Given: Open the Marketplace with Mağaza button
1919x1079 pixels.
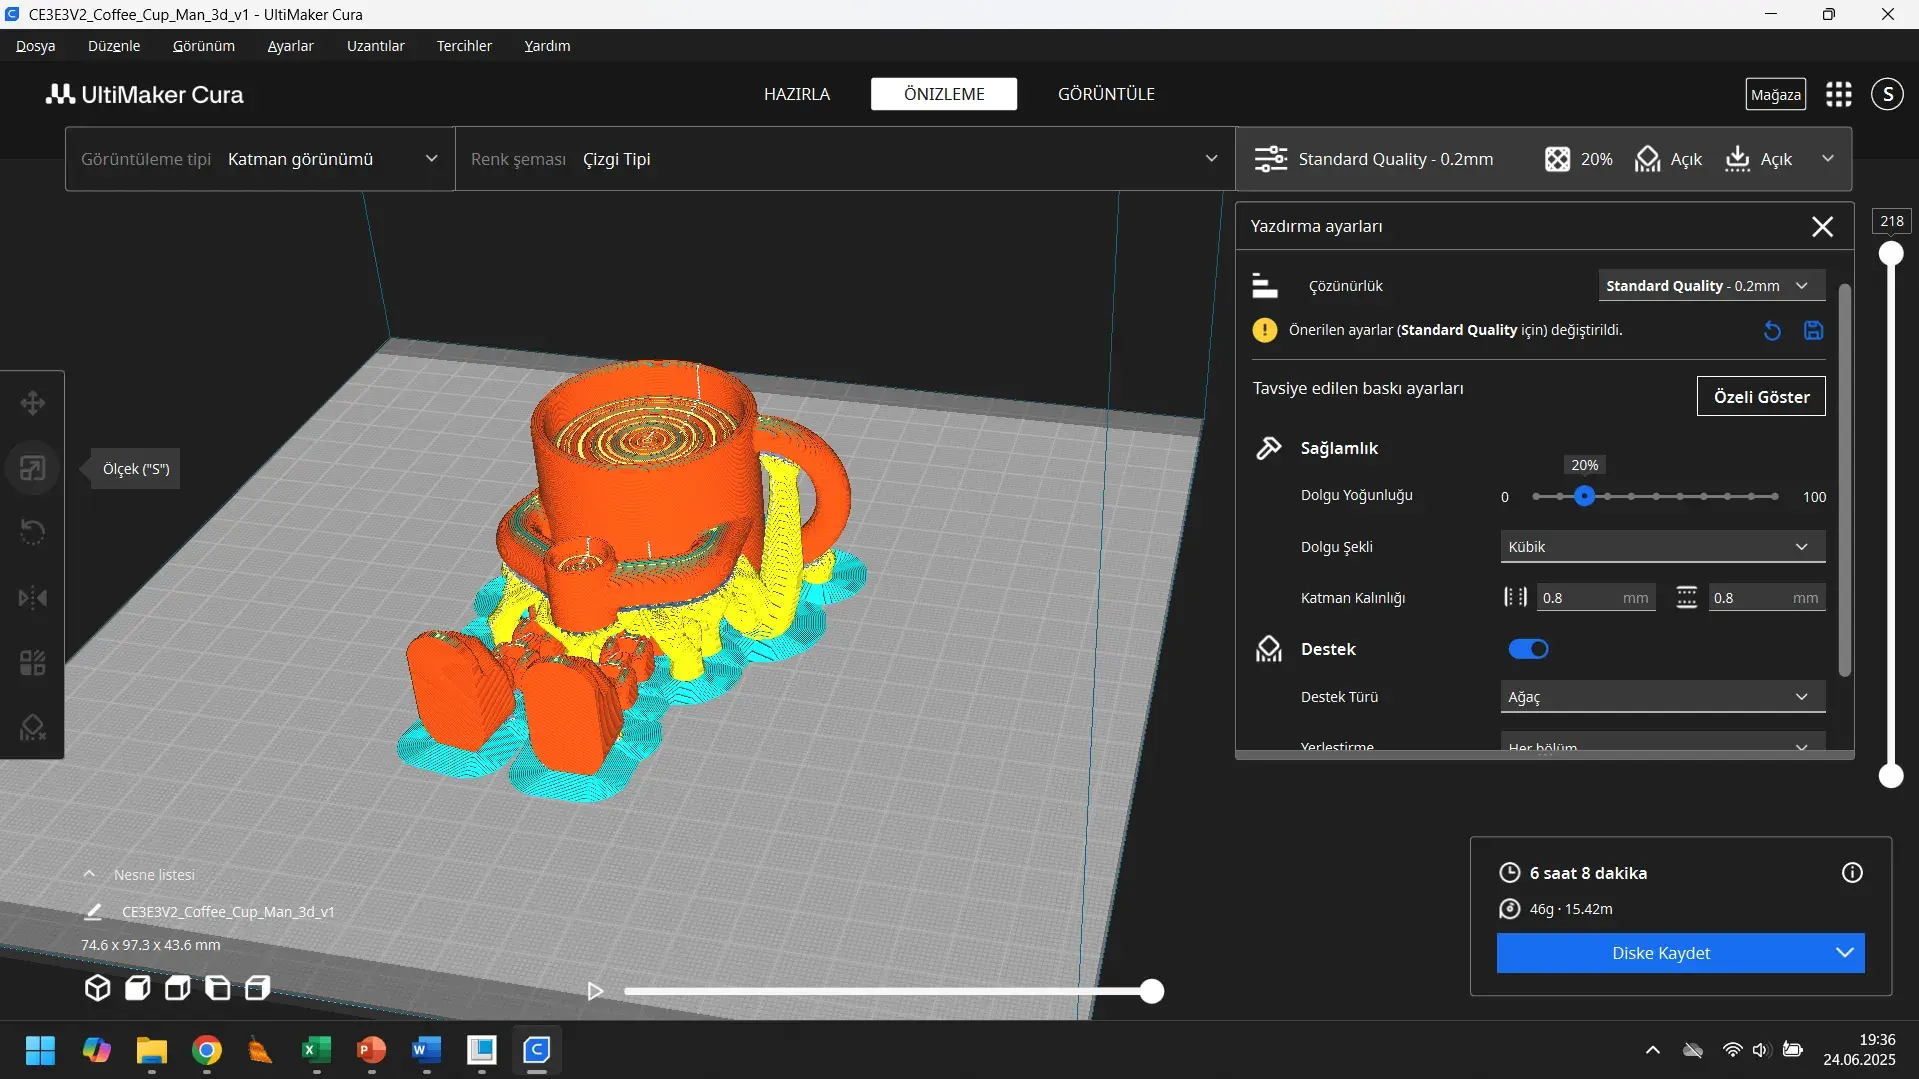Looking at the screenshot, I should 1775,93.
